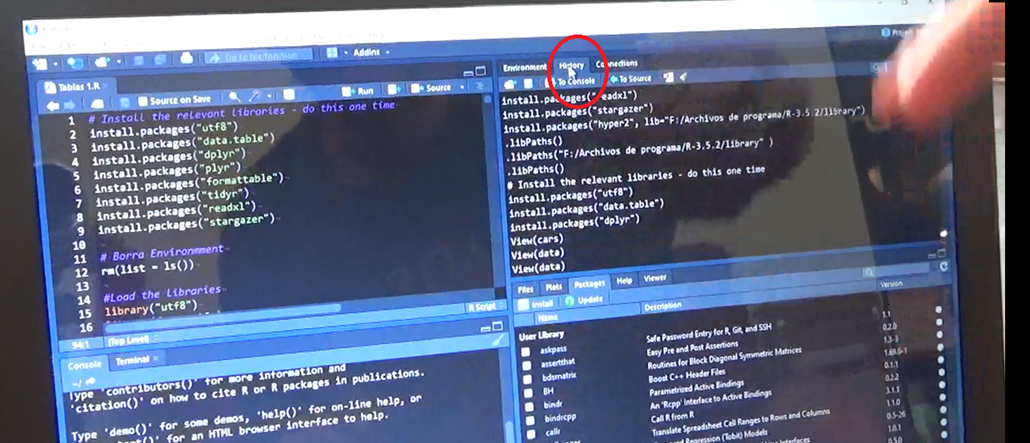Viewport: 1030px width, 443px height.
Task: Open the Source button dropdown arrow
Action: pyautogui.click(x=461, y=87)
